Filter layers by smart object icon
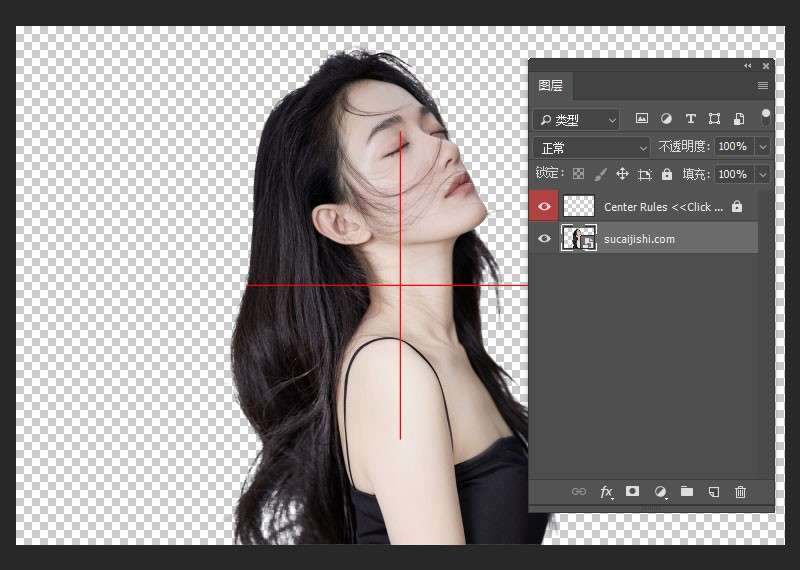 point(738,119)
